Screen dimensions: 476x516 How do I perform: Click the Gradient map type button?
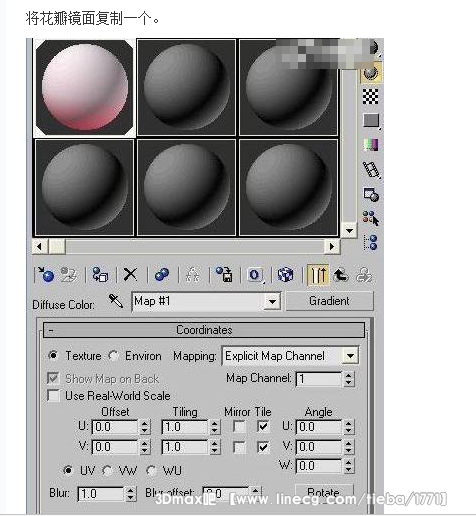point(330,301)
